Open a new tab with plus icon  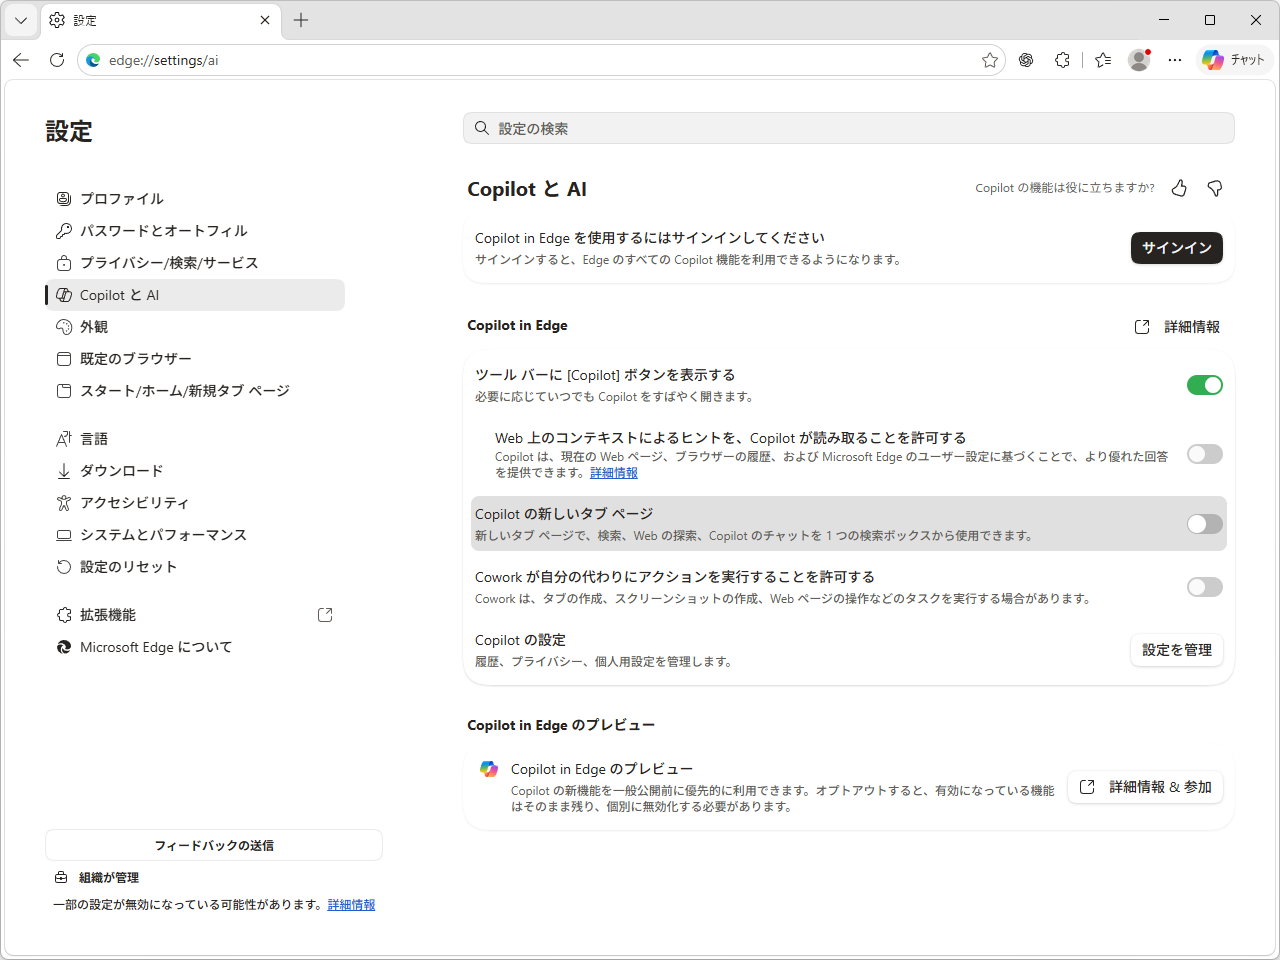tap(301, 20)
